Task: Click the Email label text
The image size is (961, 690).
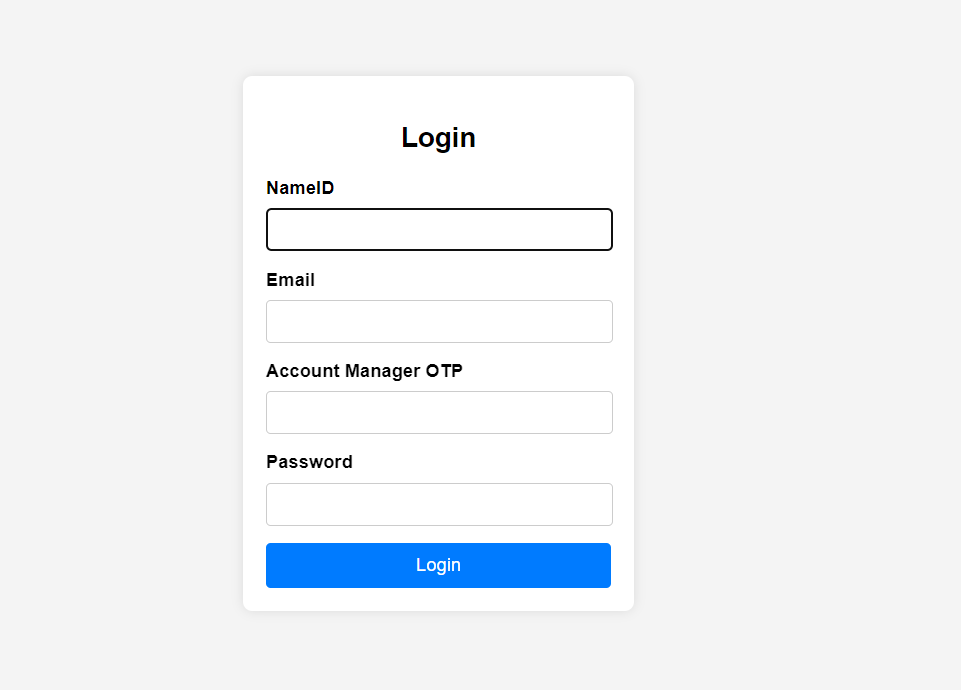Action: click(x=290, y=280)
